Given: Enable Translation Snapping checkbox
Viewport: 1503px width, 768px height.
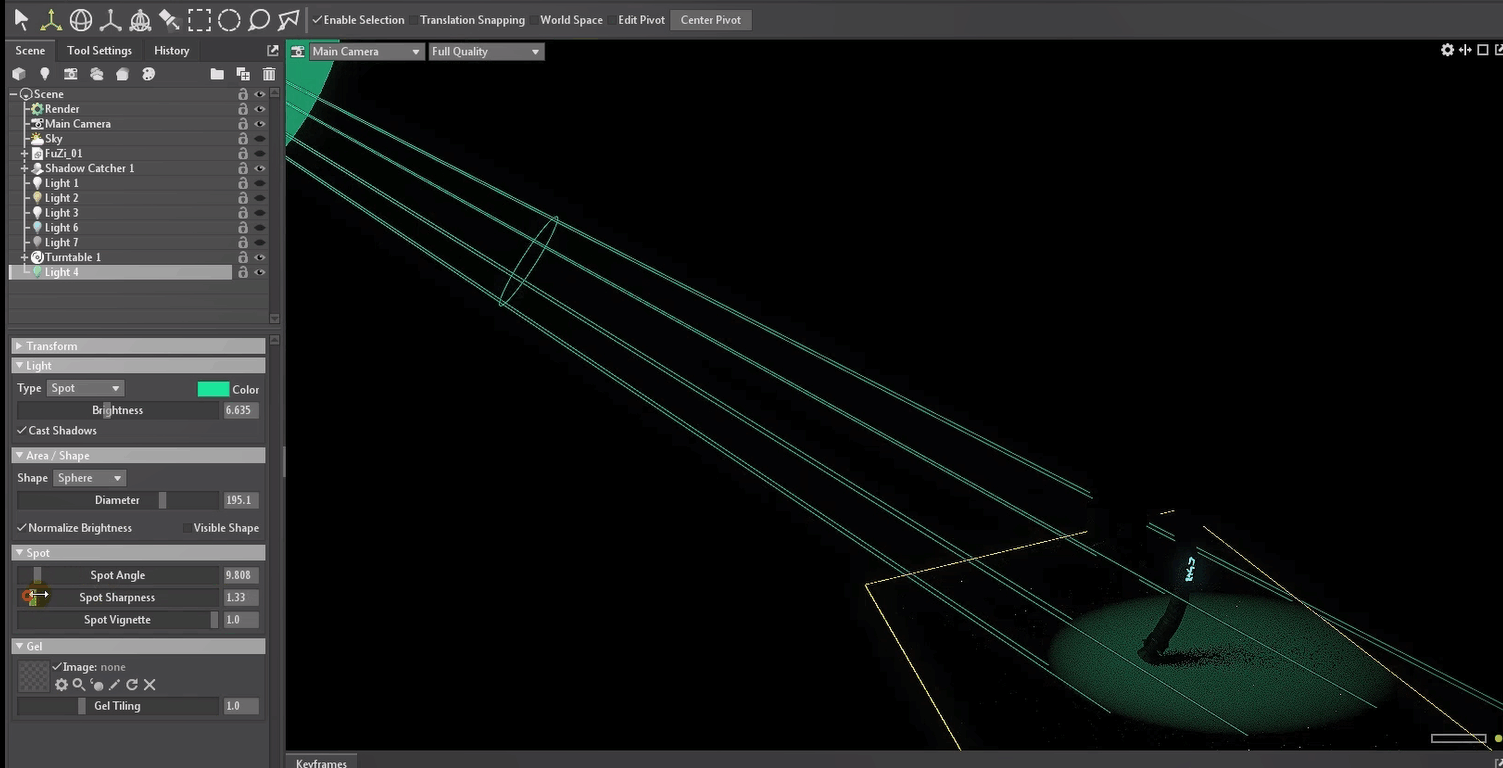Looking at the screenshot, I should [414, 20].
